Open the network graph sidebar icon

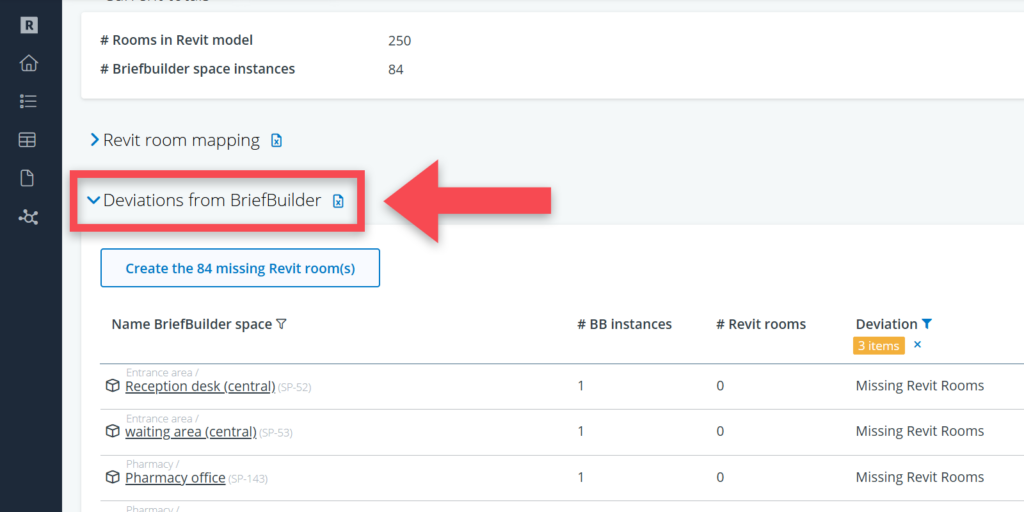[28, 216]
